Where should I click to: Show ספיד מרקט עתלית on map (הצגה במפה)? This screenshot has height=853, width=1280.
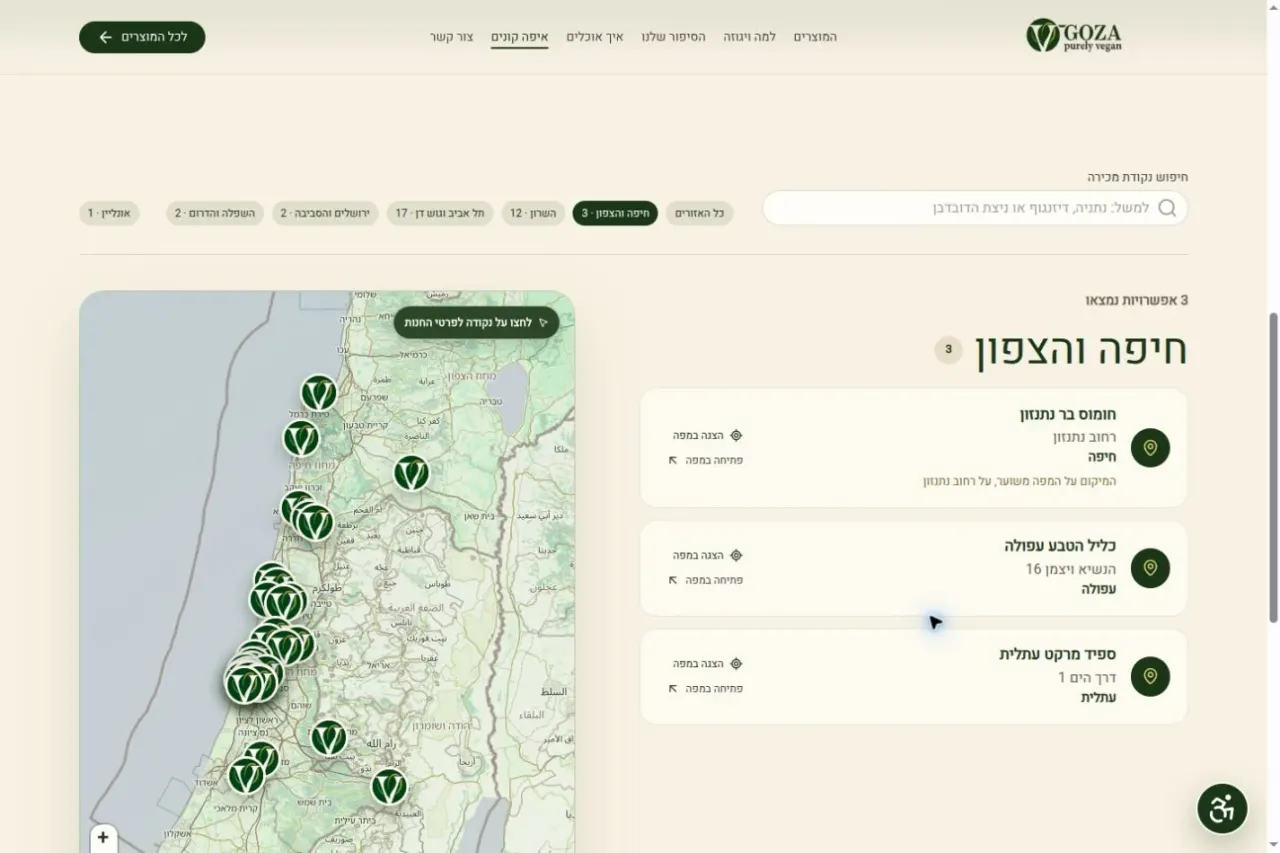coord(707,663)
